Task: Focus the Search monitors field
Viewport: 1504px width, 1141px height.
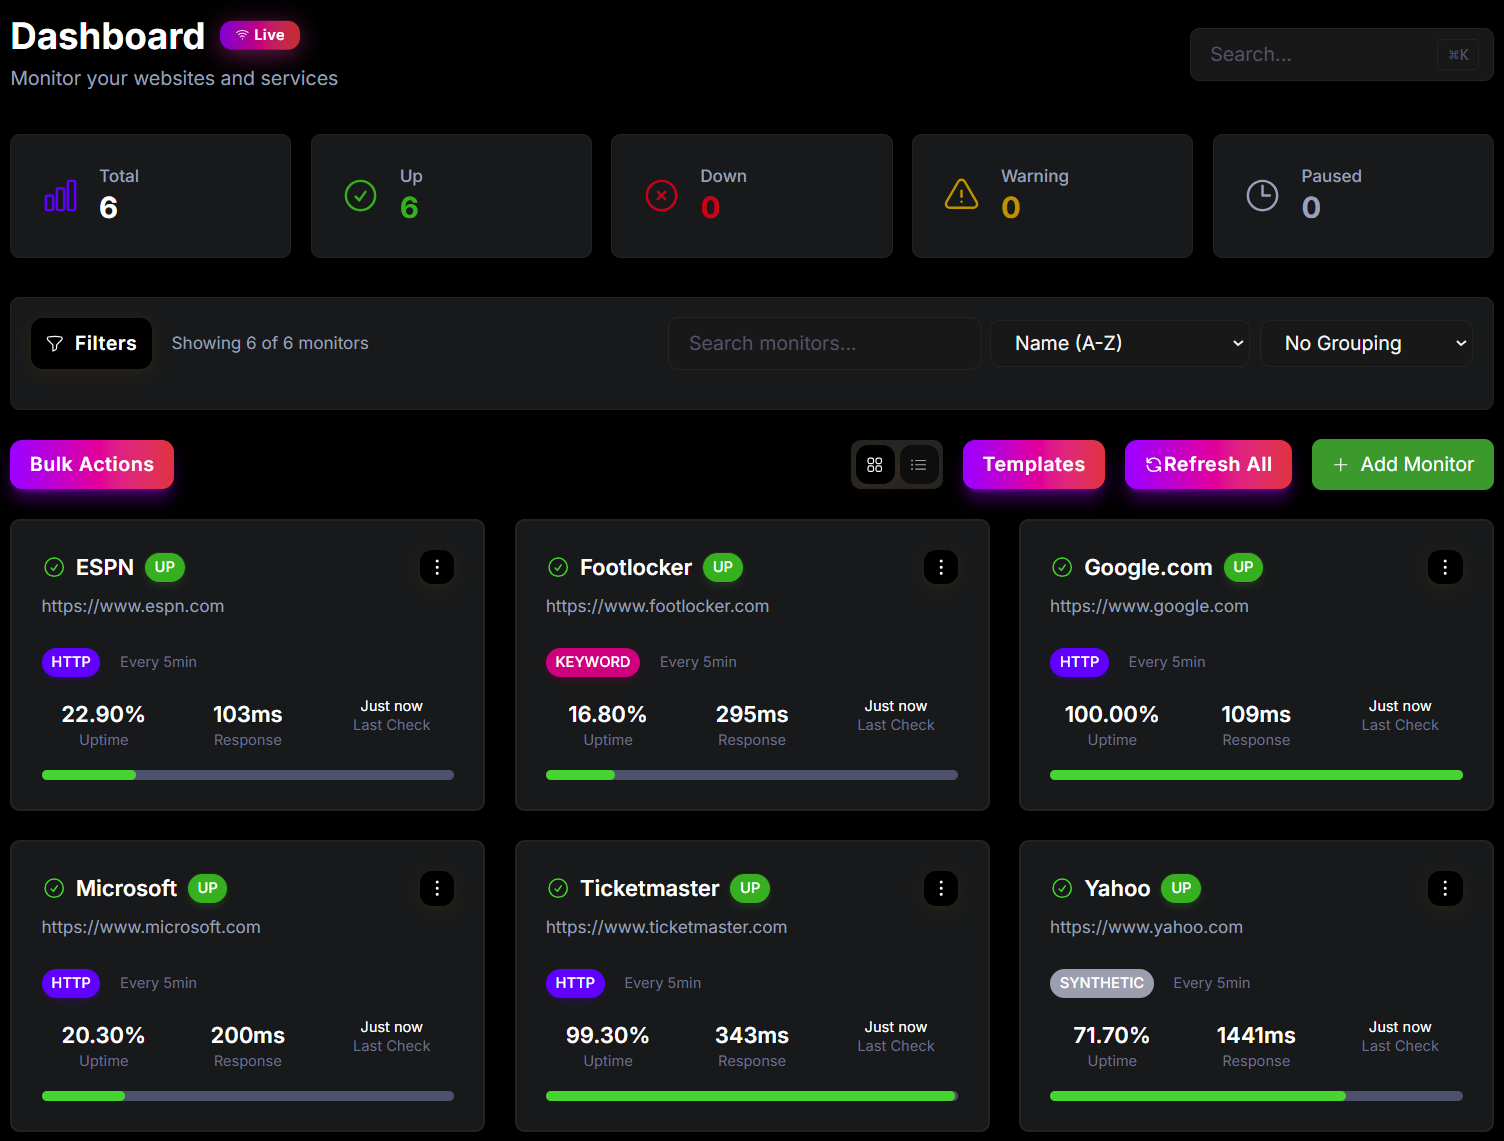Action: click(824, 343)
